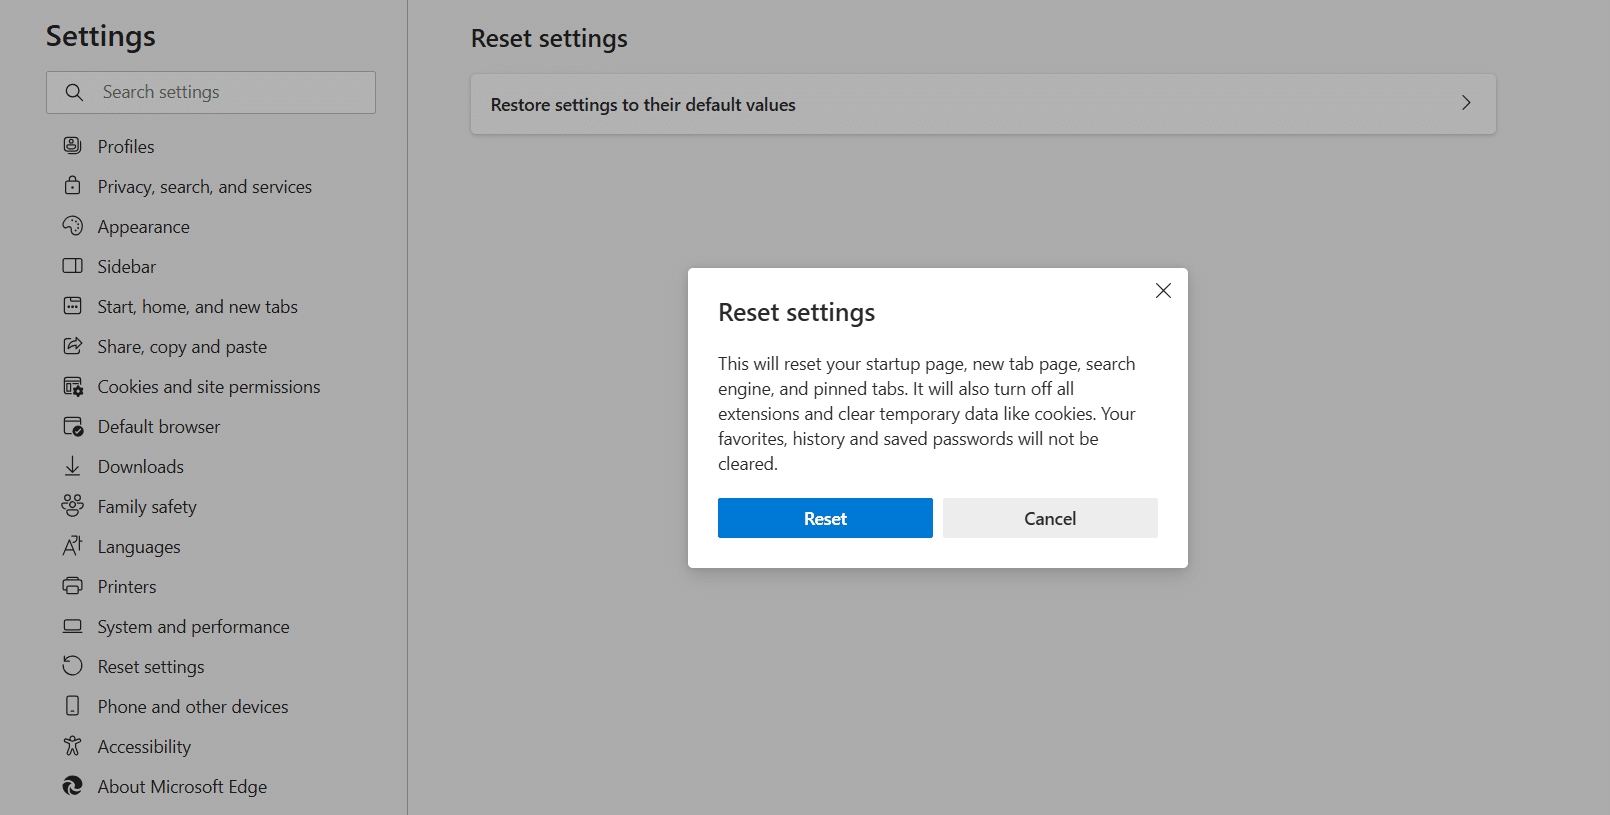
Task: Click the Downloads arrow icon
Action: point(73,466)
